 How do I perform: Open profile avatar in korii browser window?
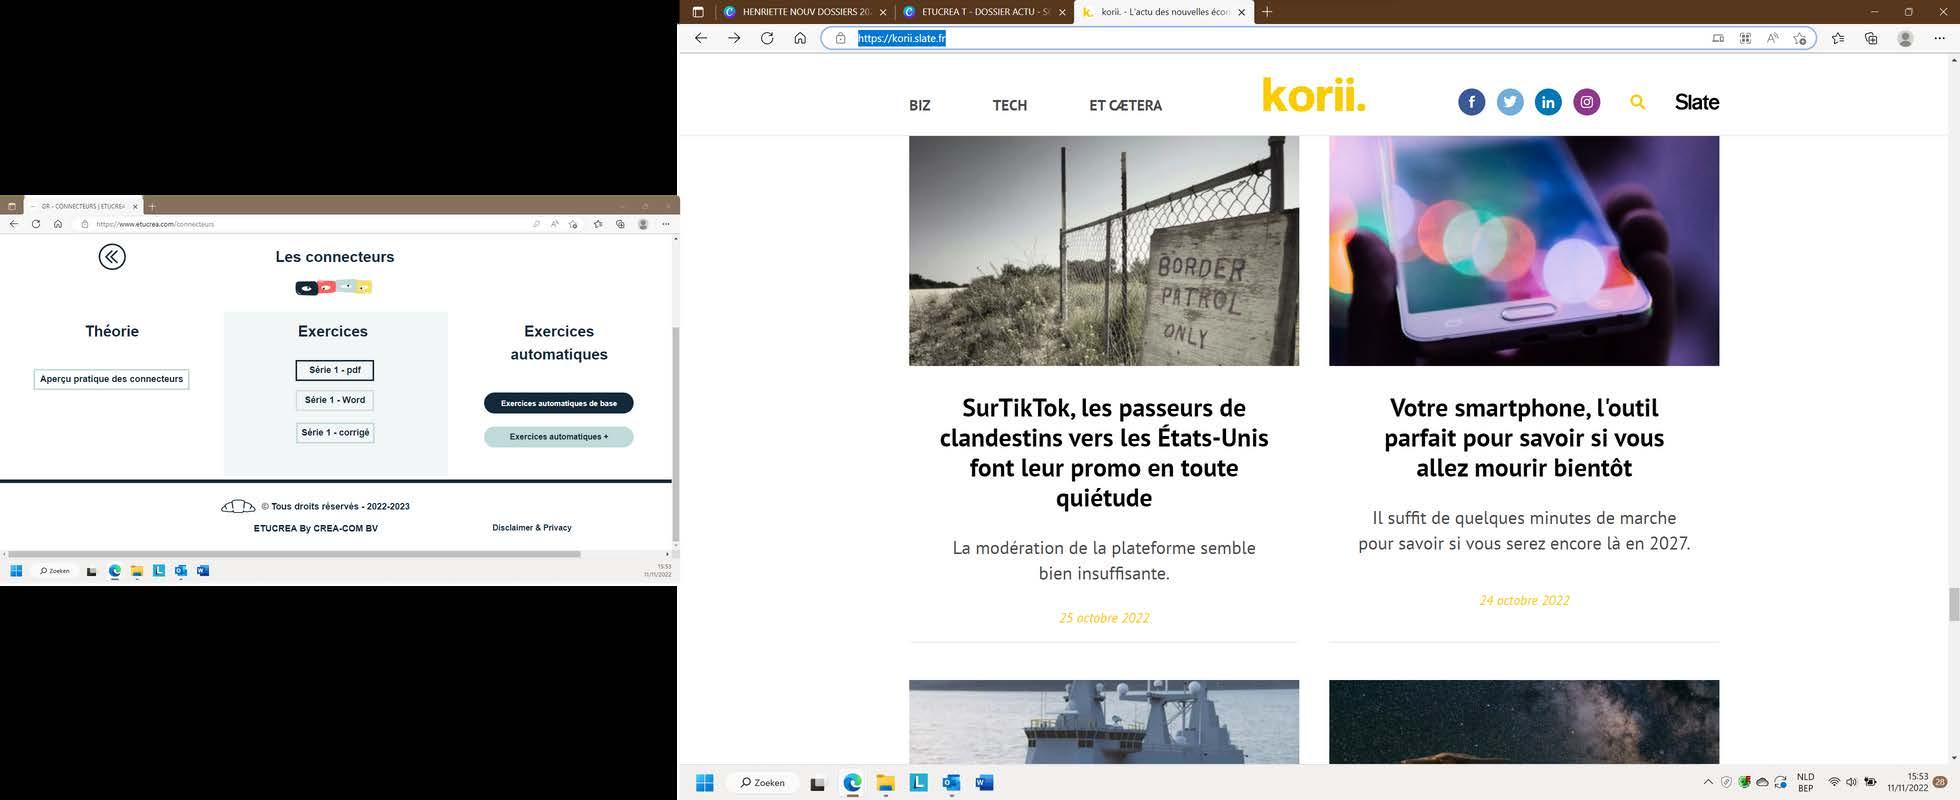click(1905, 38)
